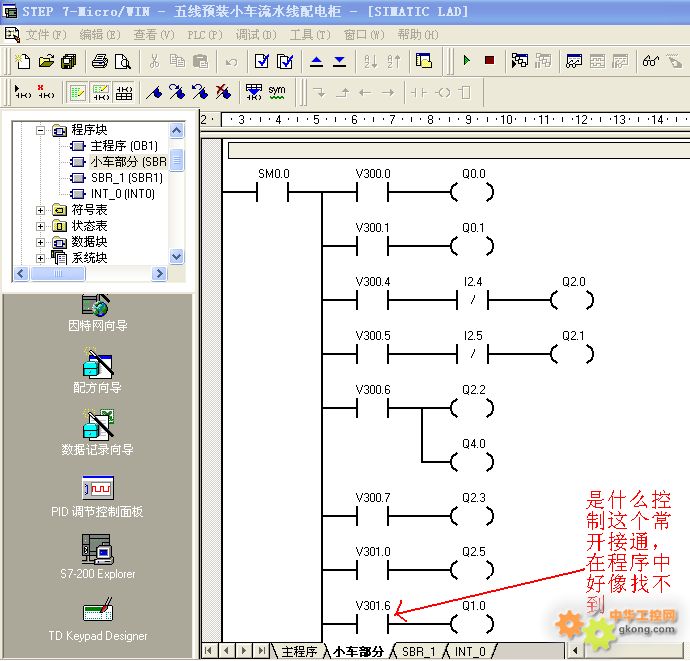
Task: Click tree panel scroll up arrow
Action: [176, 130]
